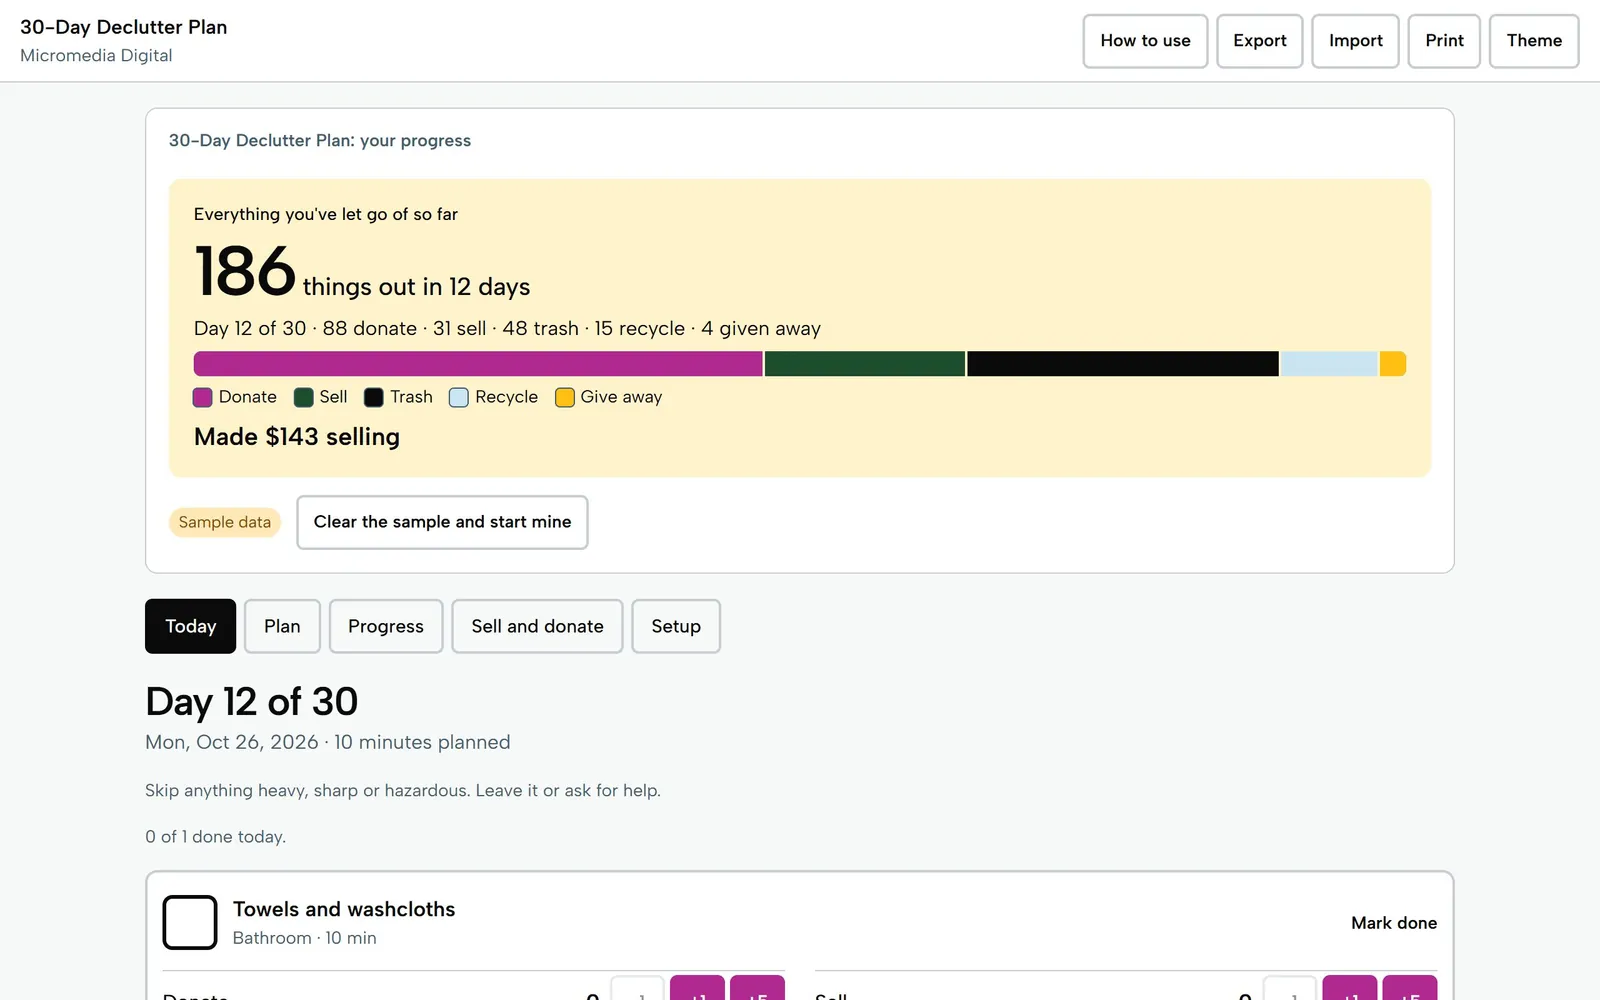This screenshot has width=1600, height=1000.
Task: Click the Trash legend black swatch
Action: click(374, 397)
